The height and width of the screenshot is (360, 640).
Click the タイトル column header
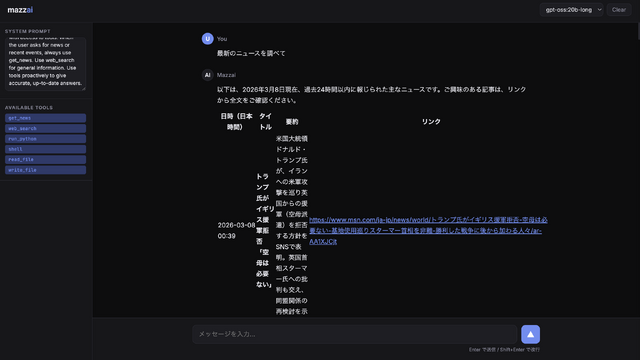[265, 122]
